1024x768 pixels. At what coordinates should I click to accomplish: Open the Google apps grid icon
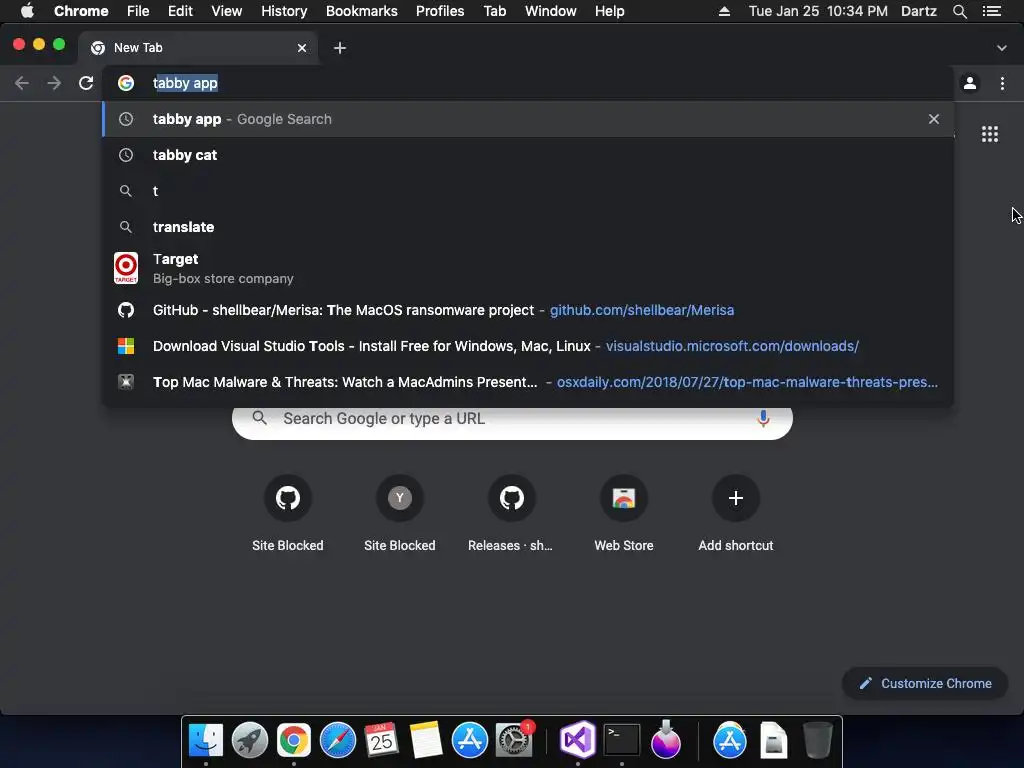tap(990, 134)
